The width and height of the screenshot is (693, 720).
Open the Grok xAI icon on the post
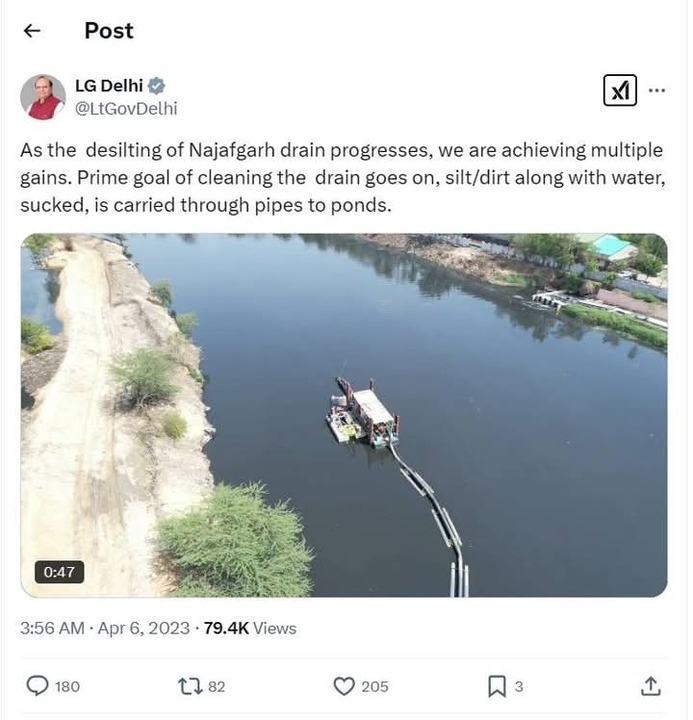(620, 90)
